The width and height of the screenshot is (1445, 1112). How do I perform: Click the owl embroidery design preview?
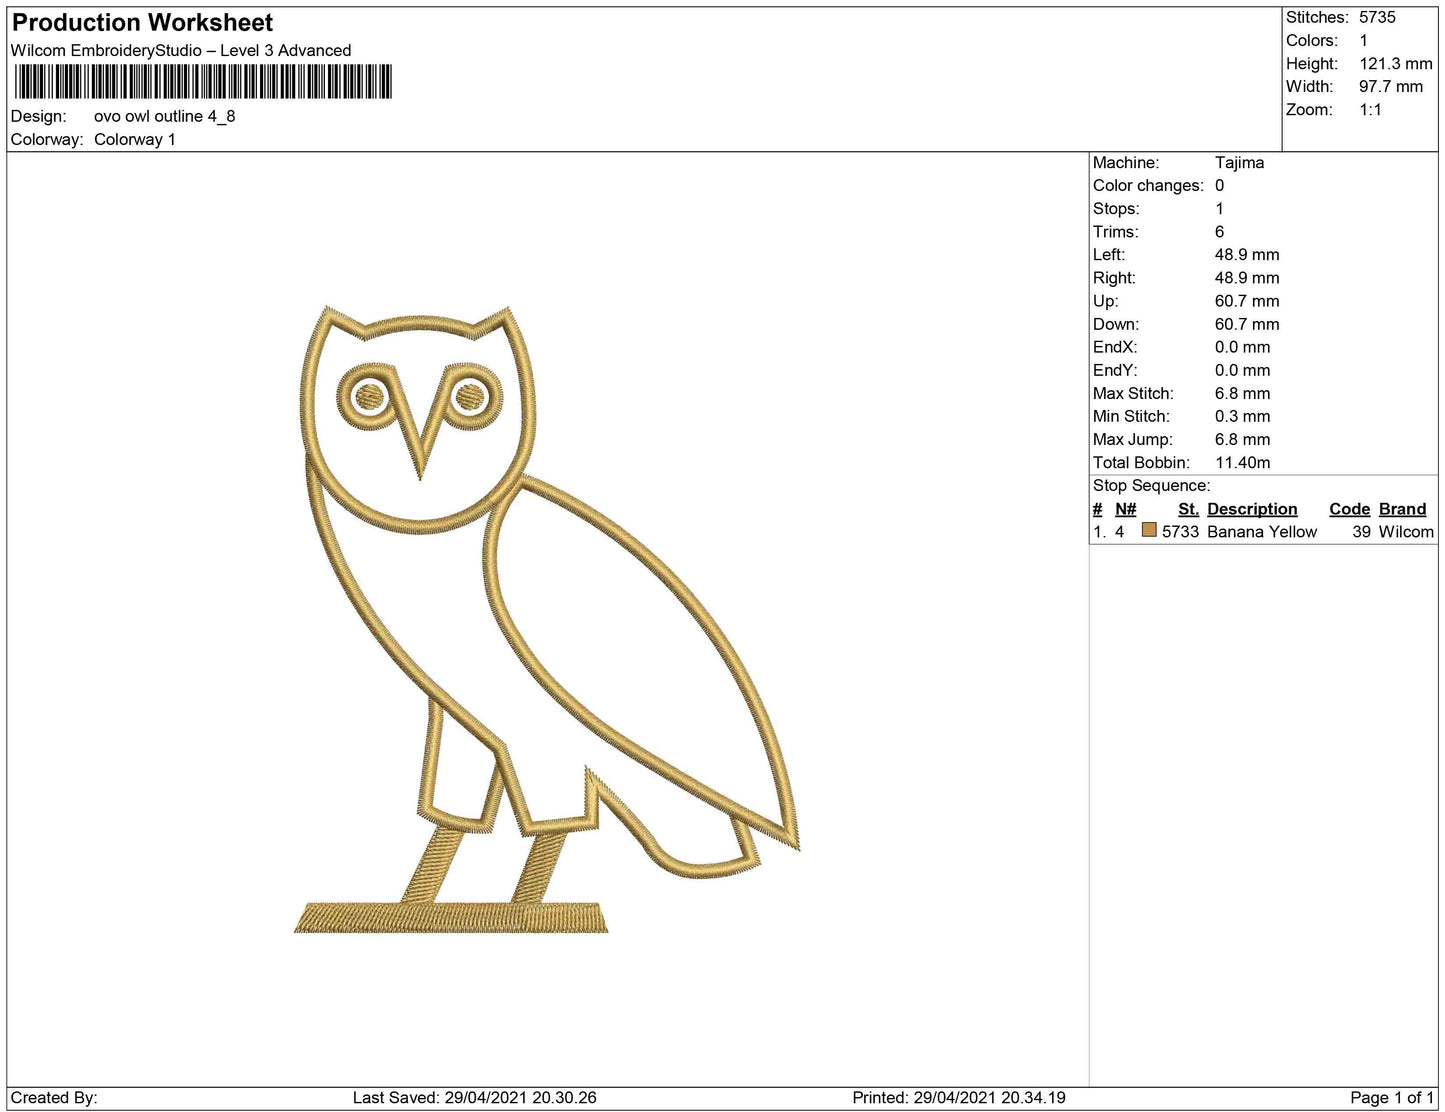(547, 620)
